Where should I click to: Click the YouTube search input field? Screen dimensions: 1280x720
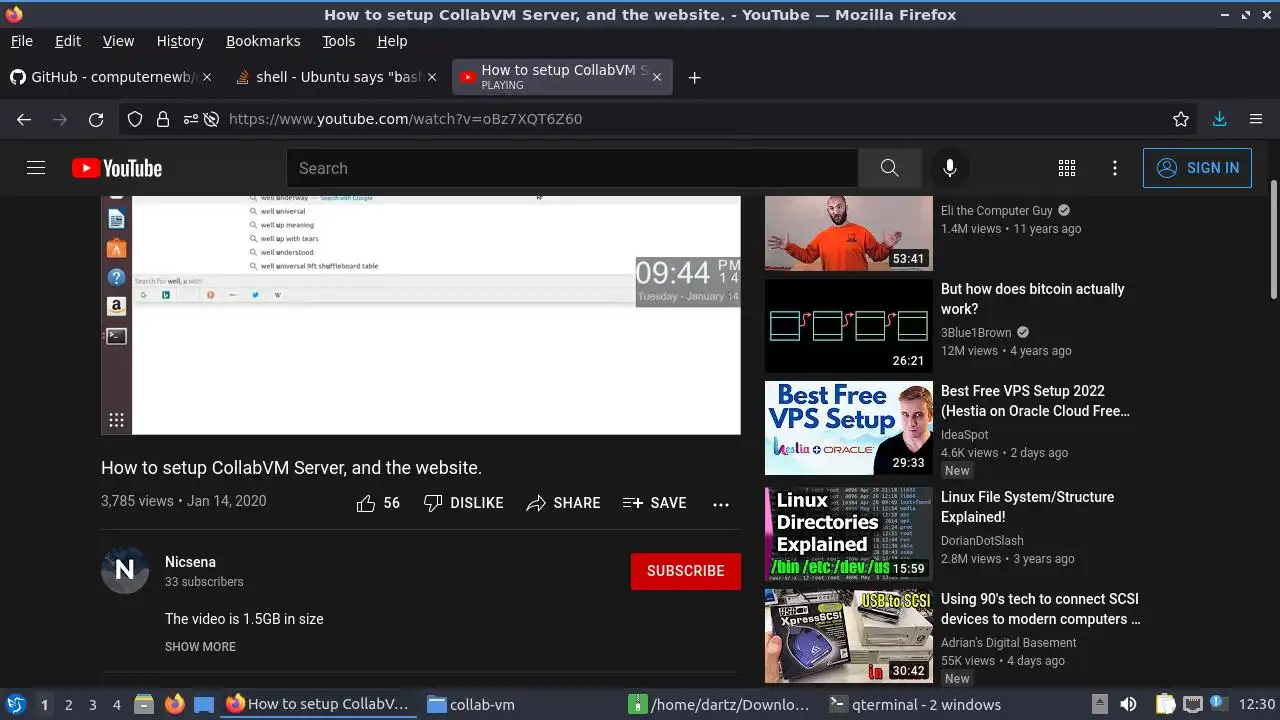pyautogui.click(x=572, y=168)
